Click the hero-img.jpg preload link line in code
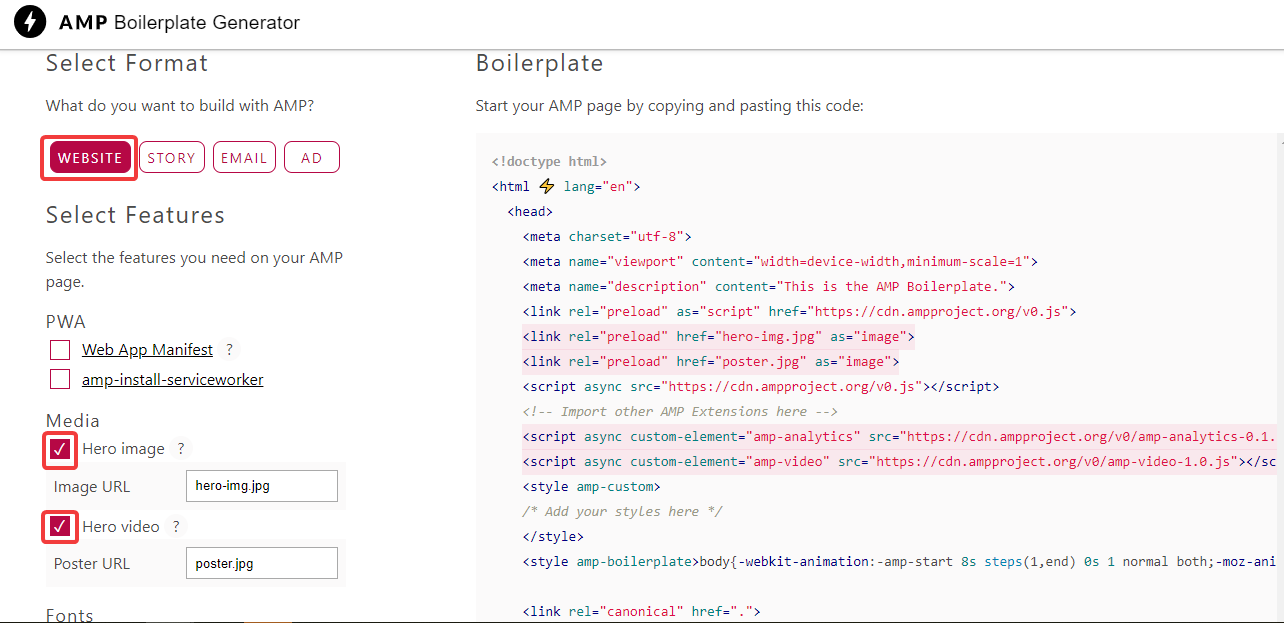The width and height of the screenshot is (1284, 623). 718,337
